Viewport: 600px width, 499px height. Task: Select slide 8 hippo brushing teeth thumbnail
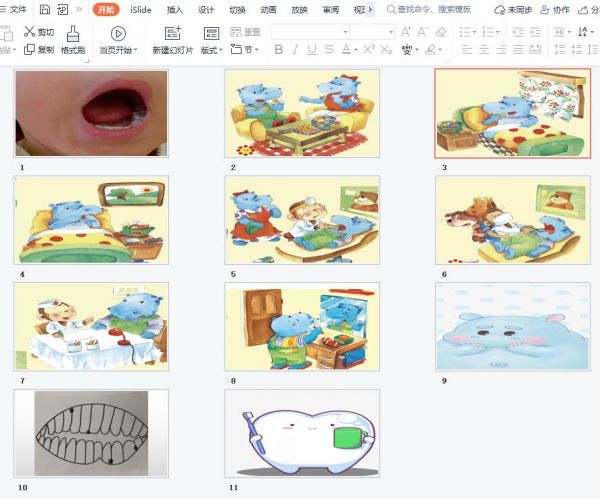click(302, 327)
